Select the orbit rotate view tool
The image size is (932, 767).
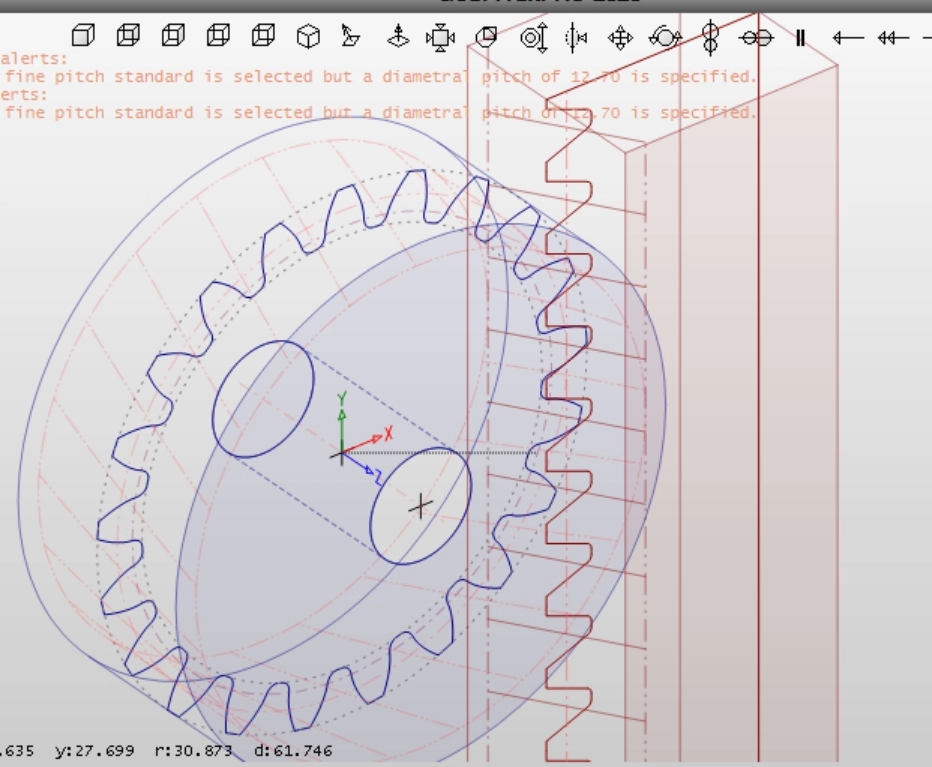pos(665,38)
